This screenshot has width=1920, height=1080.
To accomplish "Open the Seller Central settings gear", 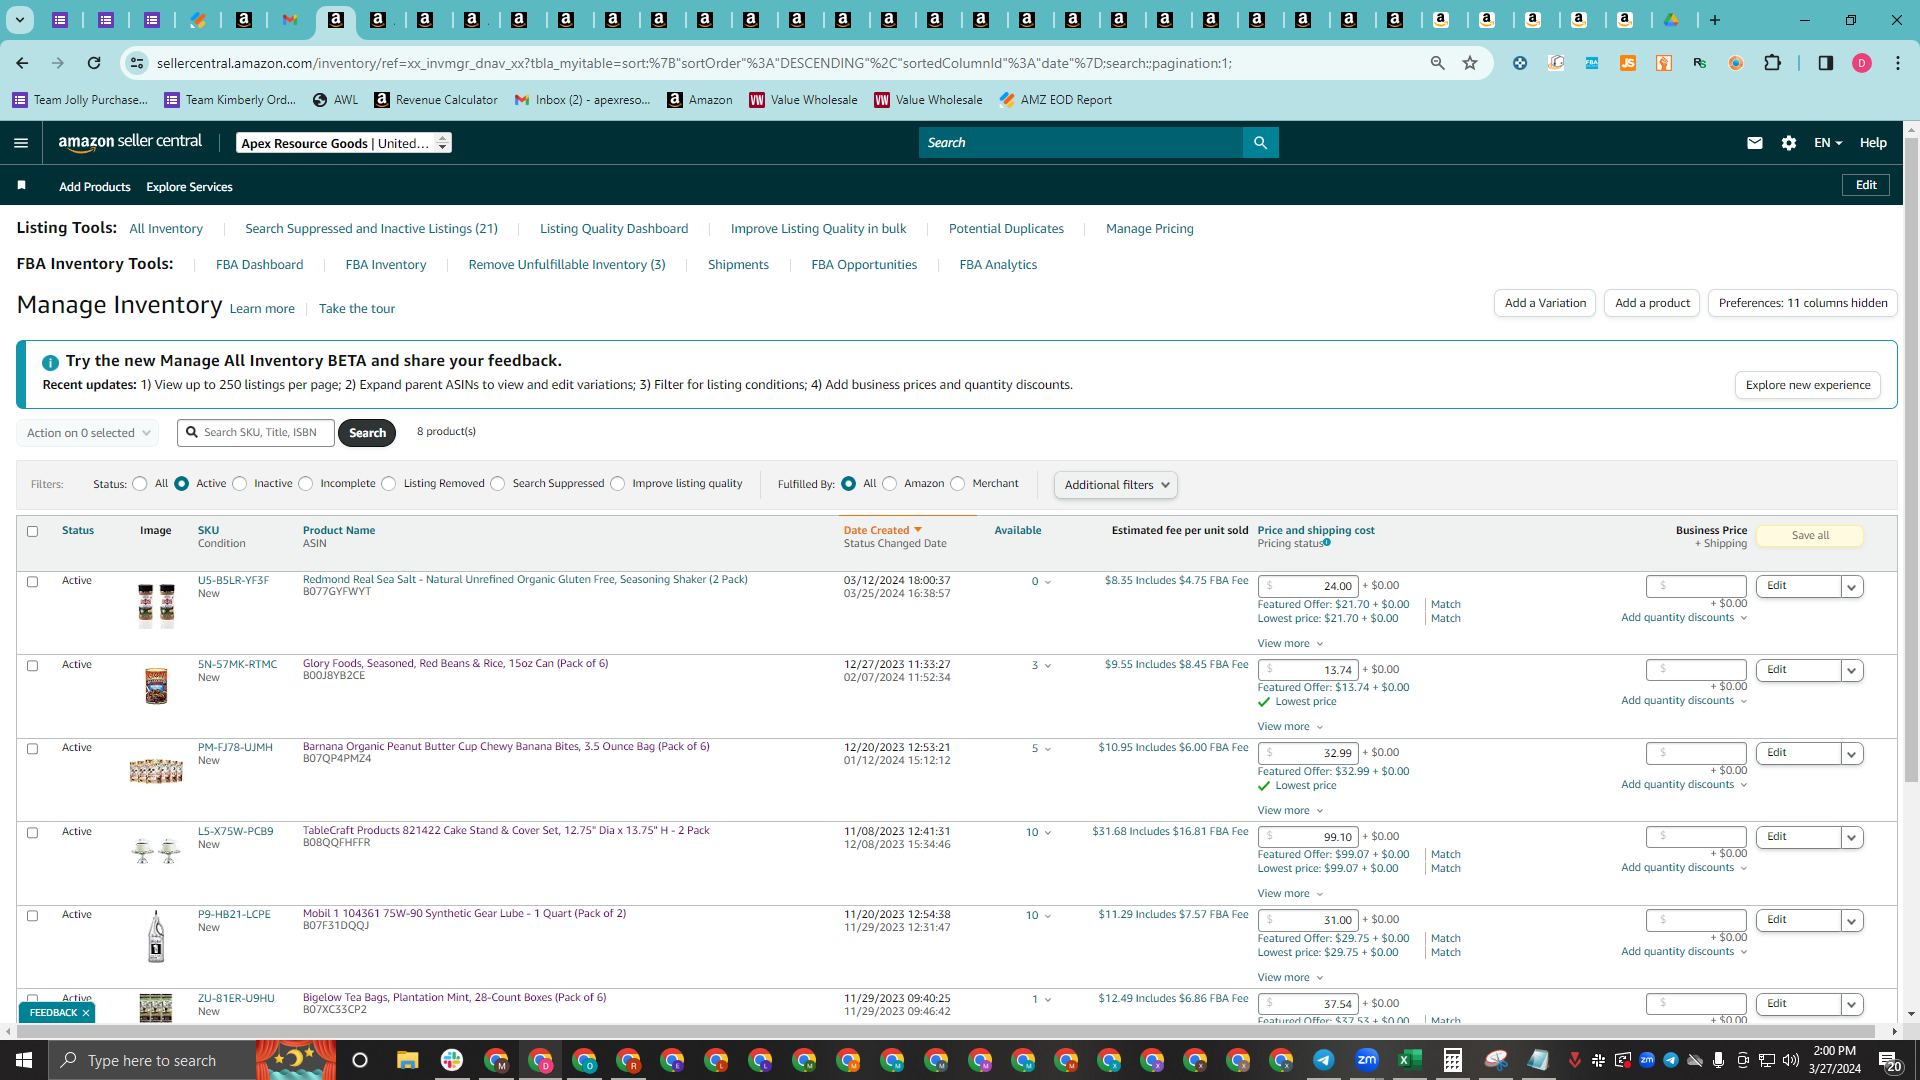I will tap(1789, 143).
